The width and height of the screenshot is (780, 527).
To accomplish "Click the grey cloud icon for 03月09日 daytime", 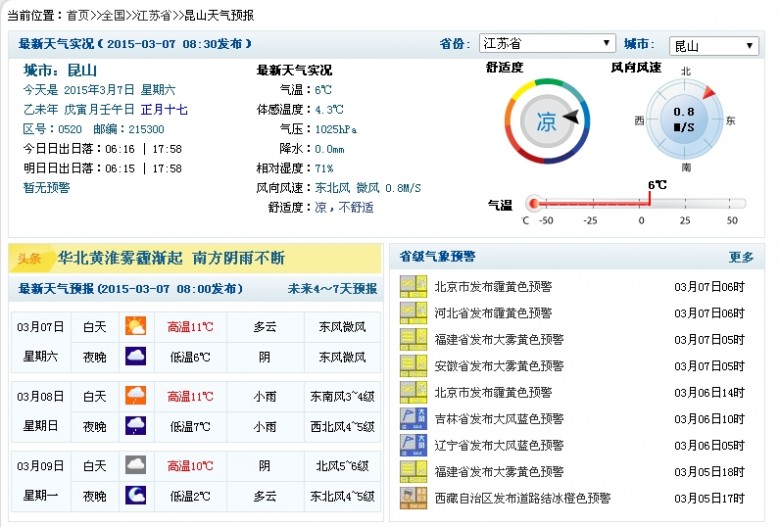I will [x=135, y=465].
